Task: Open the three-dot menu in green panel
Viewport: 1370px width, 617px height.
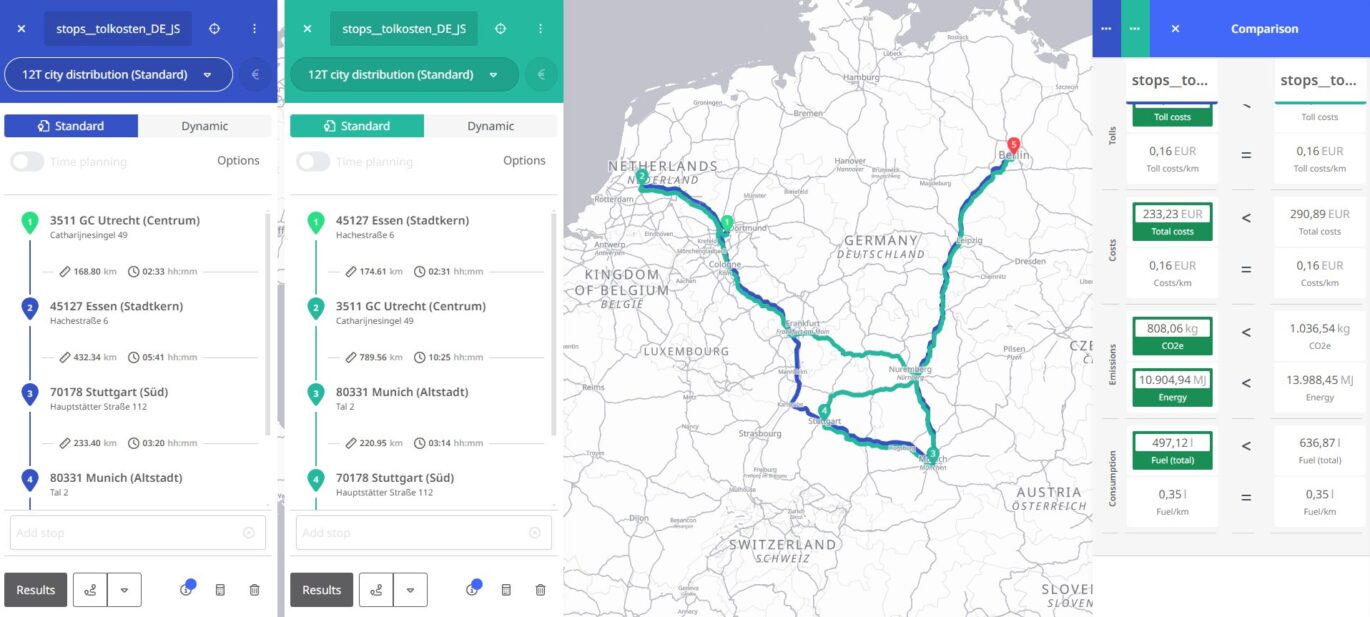Action: [540, 29]
